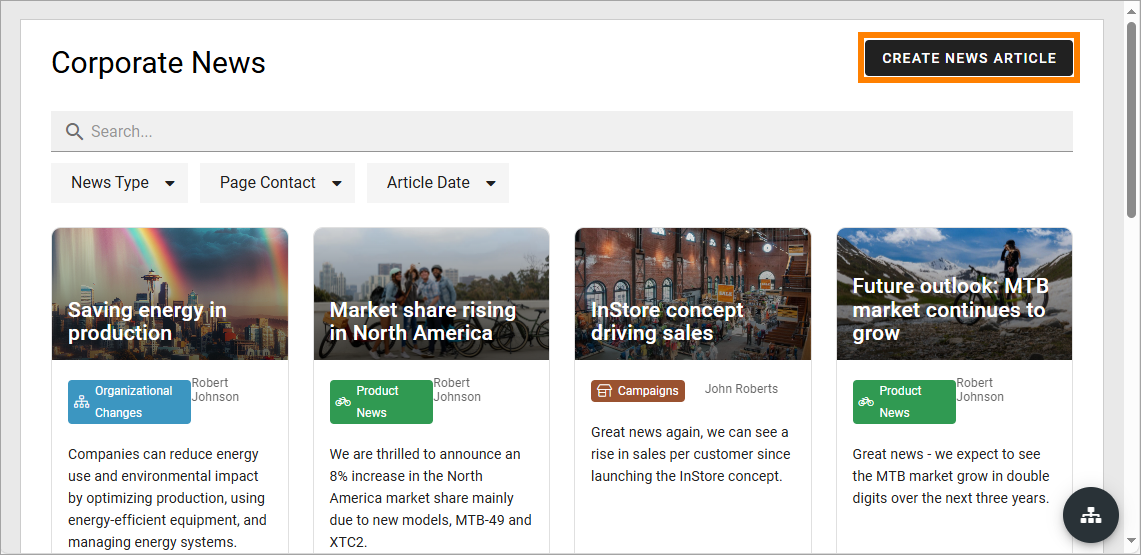Screen dimensions: 1141x555
Task: Click the scrollbar down arrow
Action: [1132, 540]
